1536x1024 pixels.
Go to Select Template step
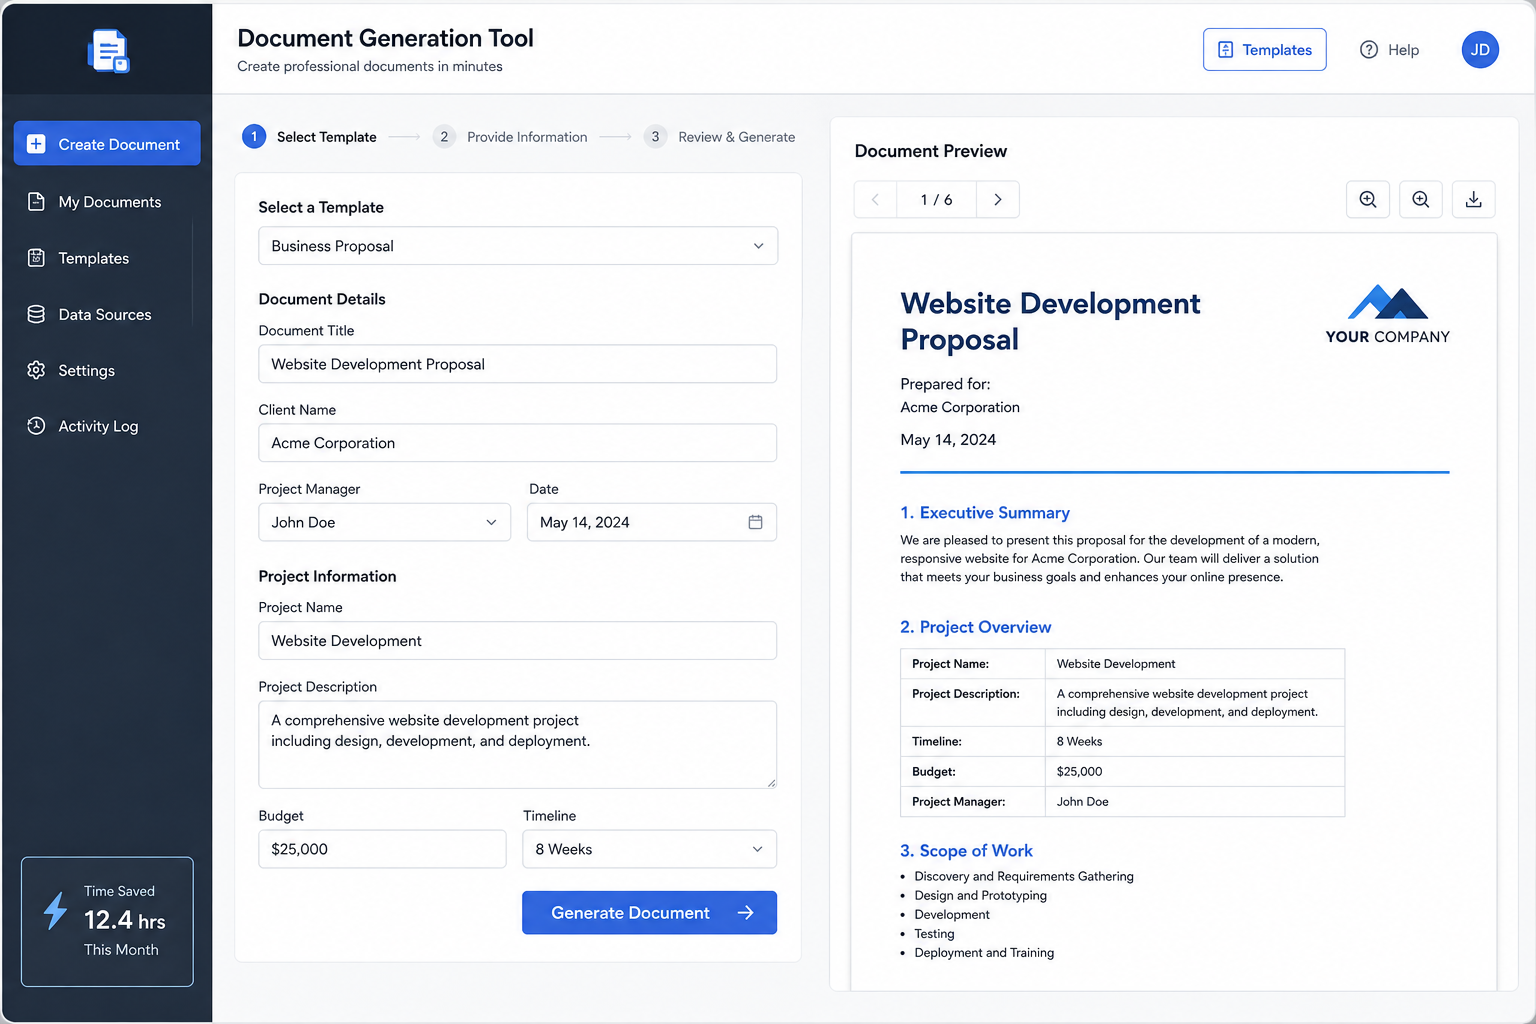coord(309,137)
